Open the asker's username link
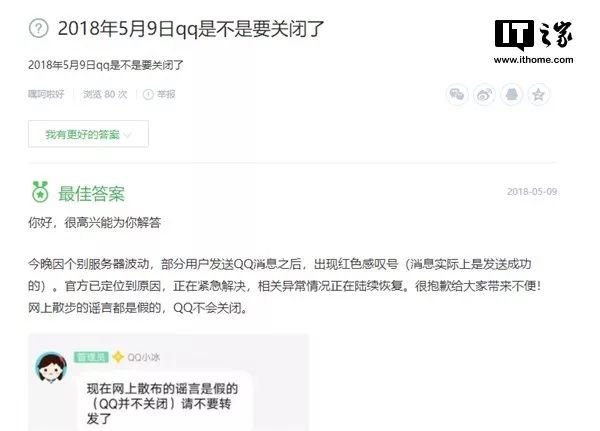This screenshot has width=600, height=431. pos(46,94)
